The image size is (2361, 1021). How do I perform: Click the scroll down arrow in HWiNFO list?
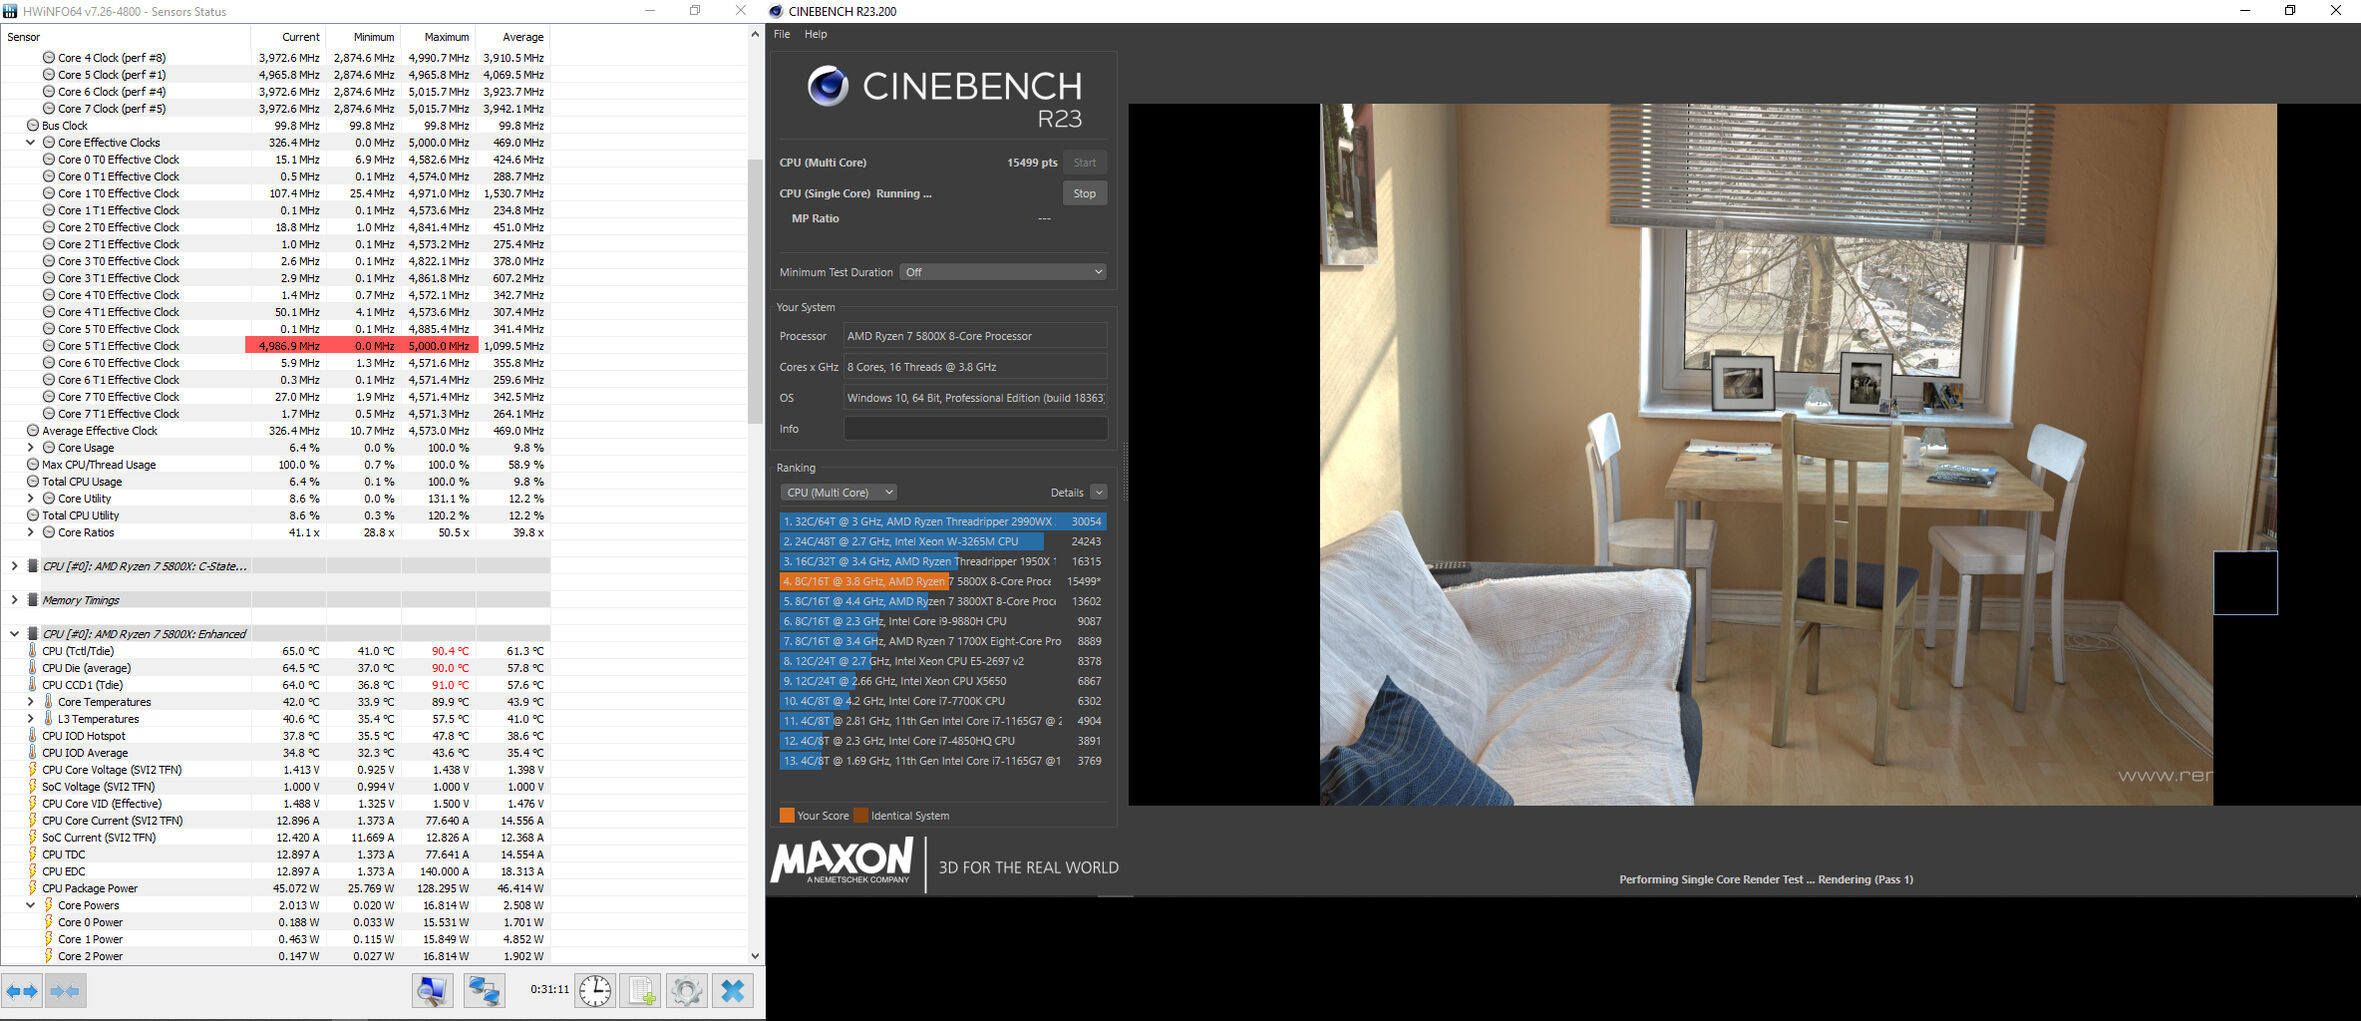tap(755, 956)
